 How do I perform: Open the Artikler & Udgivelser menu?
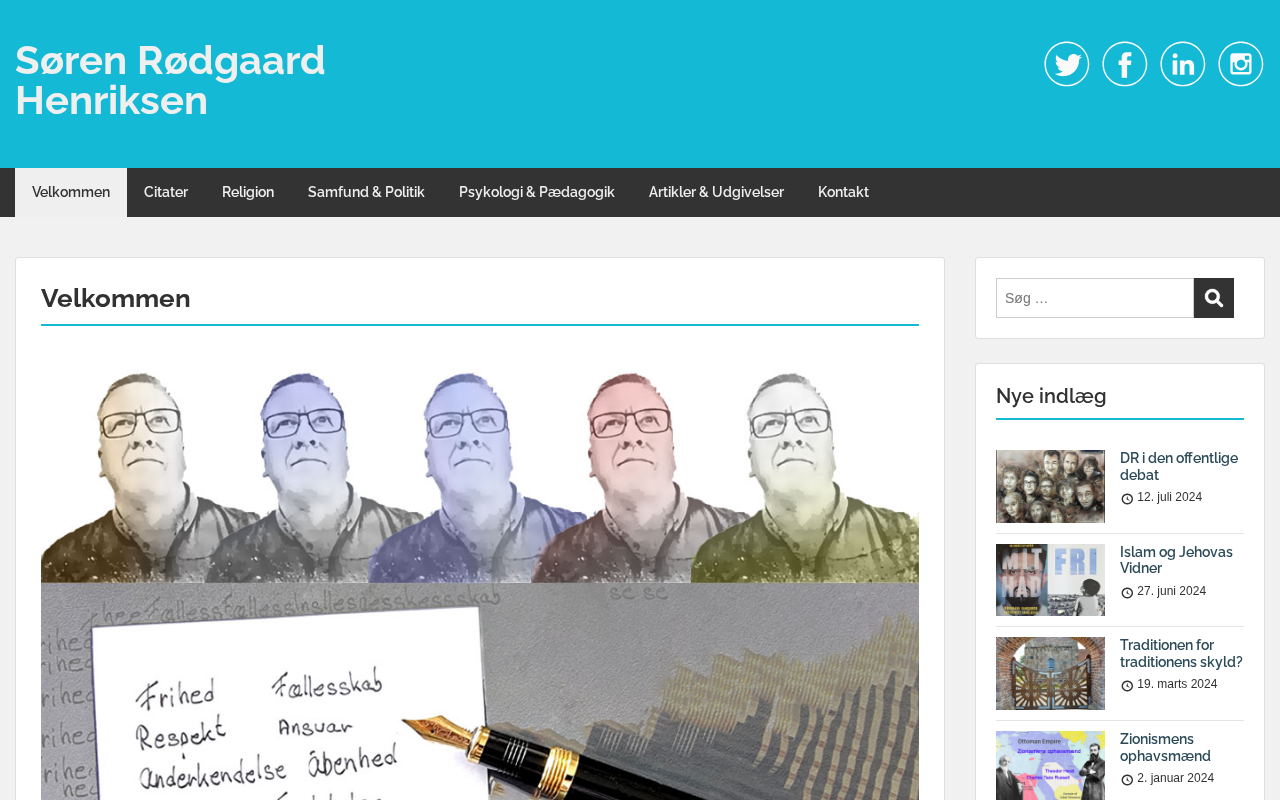(716, 192)
